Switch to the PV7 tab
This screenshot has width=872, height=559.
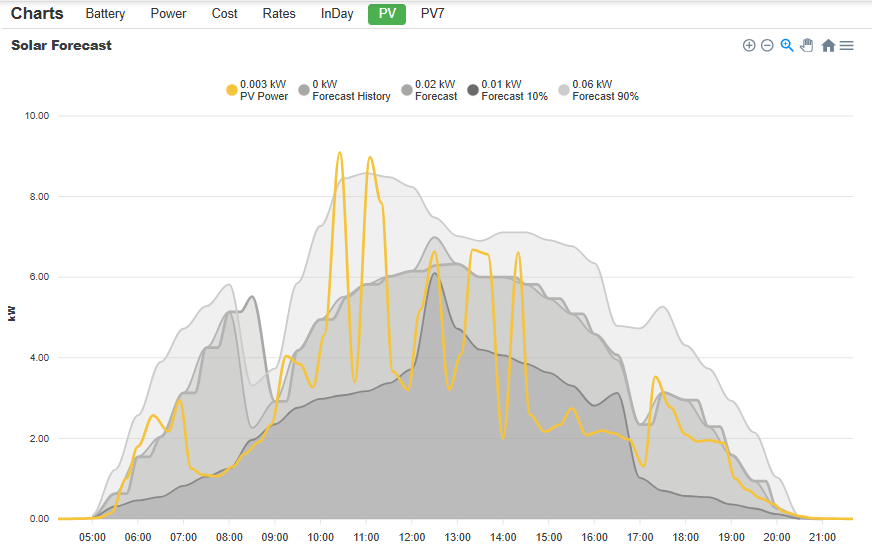point(433,14)
